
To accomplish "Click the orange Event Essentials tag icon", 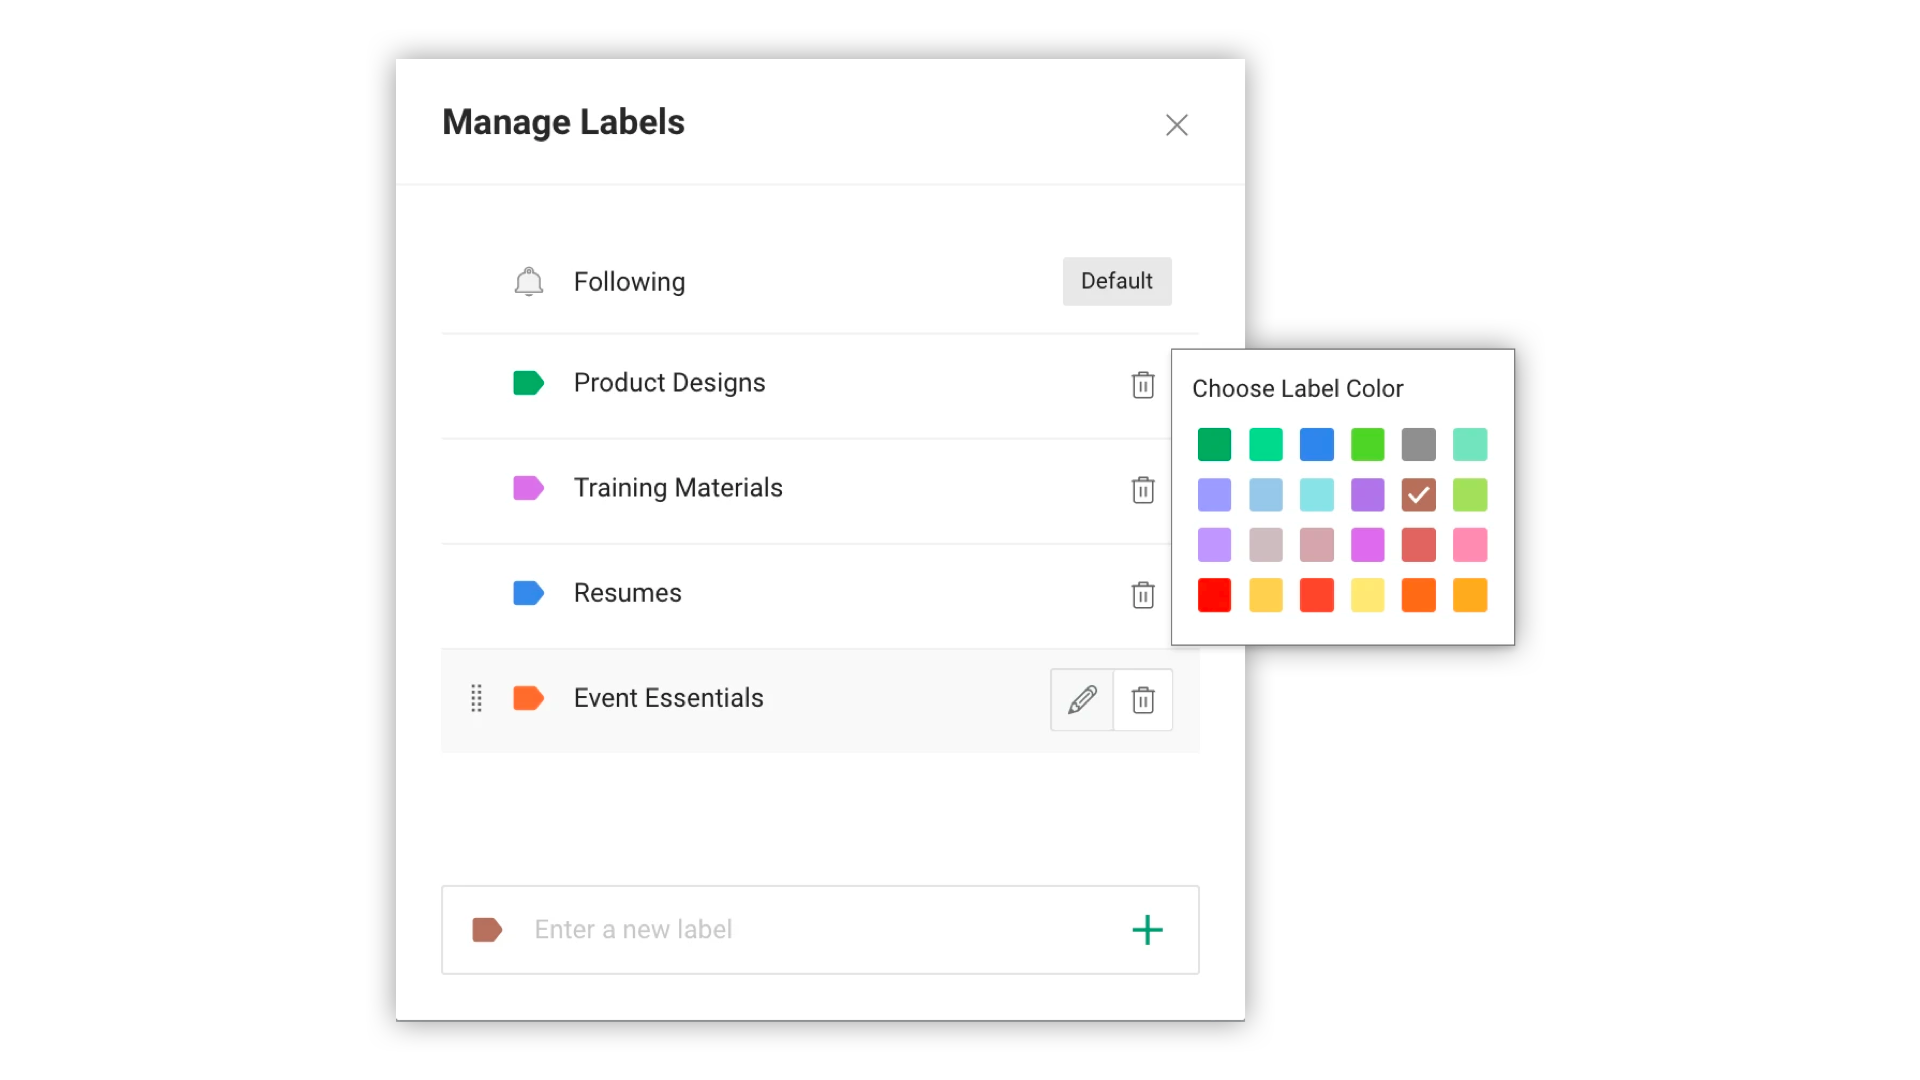I will pyautogui.click(x=528, y=698).
